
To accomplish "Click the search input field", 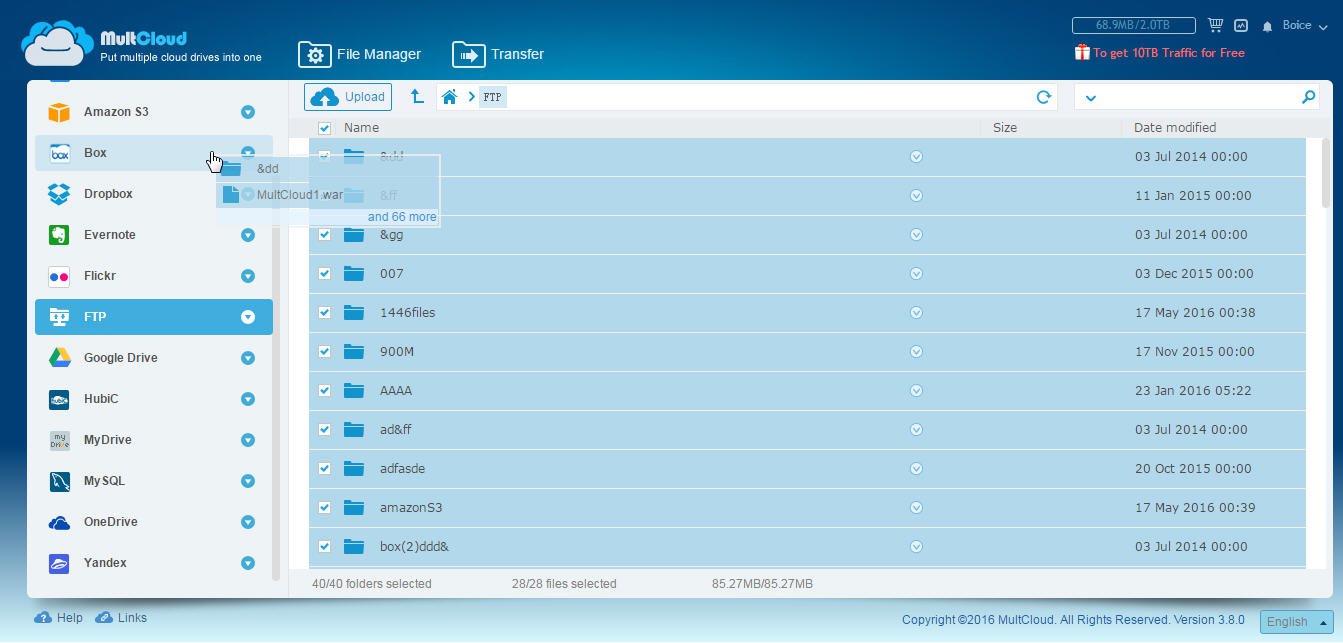I will (1200, 97).
